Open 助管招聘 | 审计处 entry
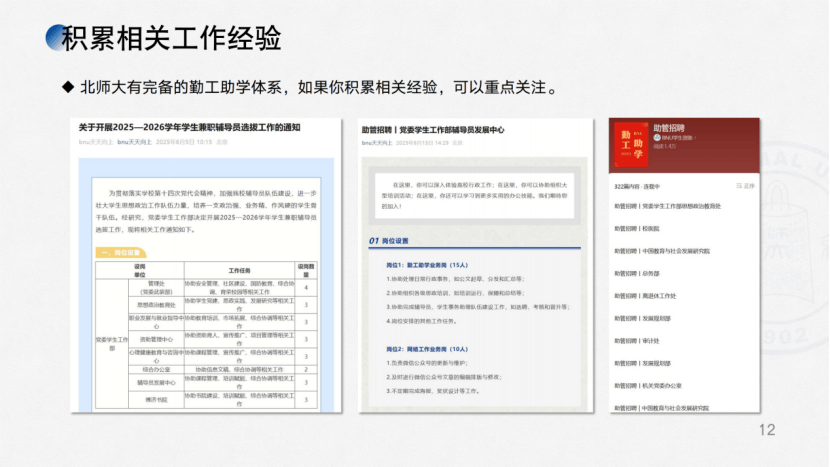This screenshot has height=467, width=830. pyautogui.click(x=636, y=340)
